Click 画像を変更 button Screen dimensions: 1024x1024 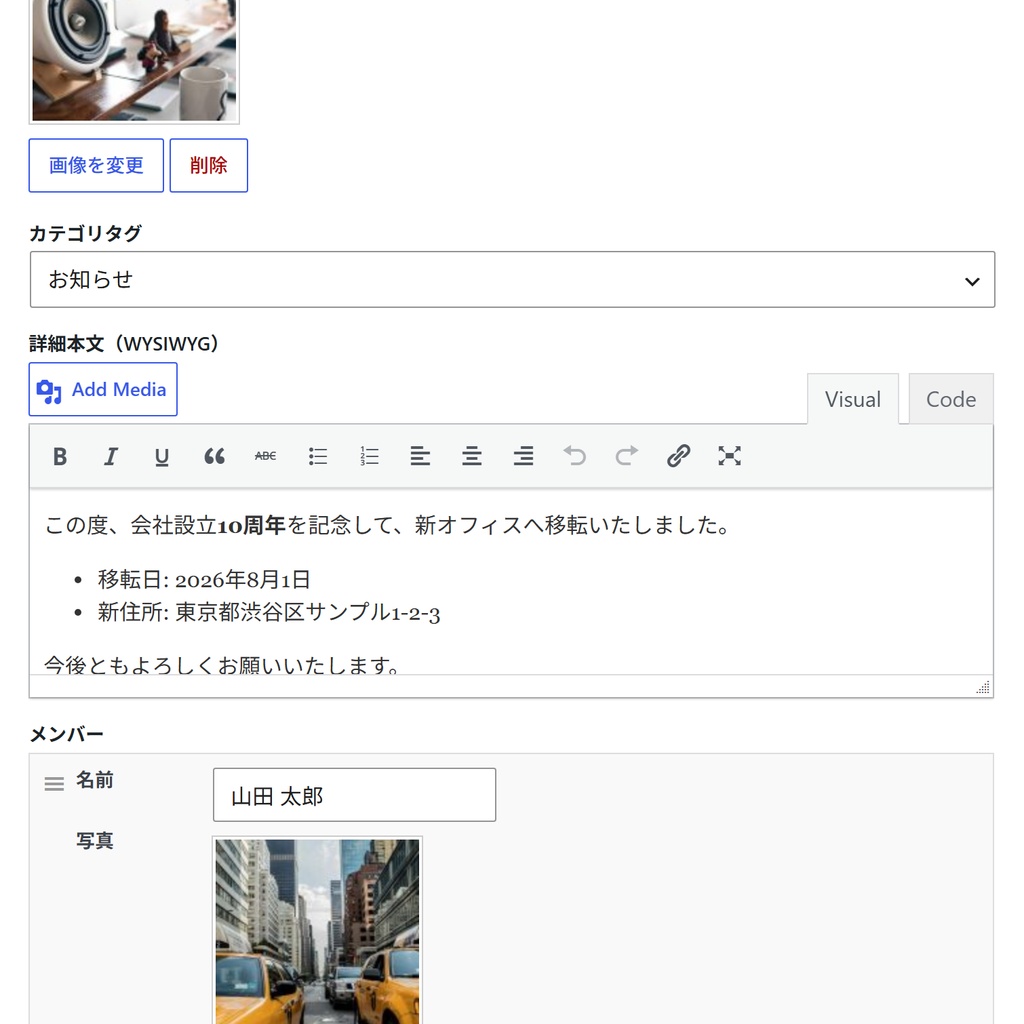[96, 165]
